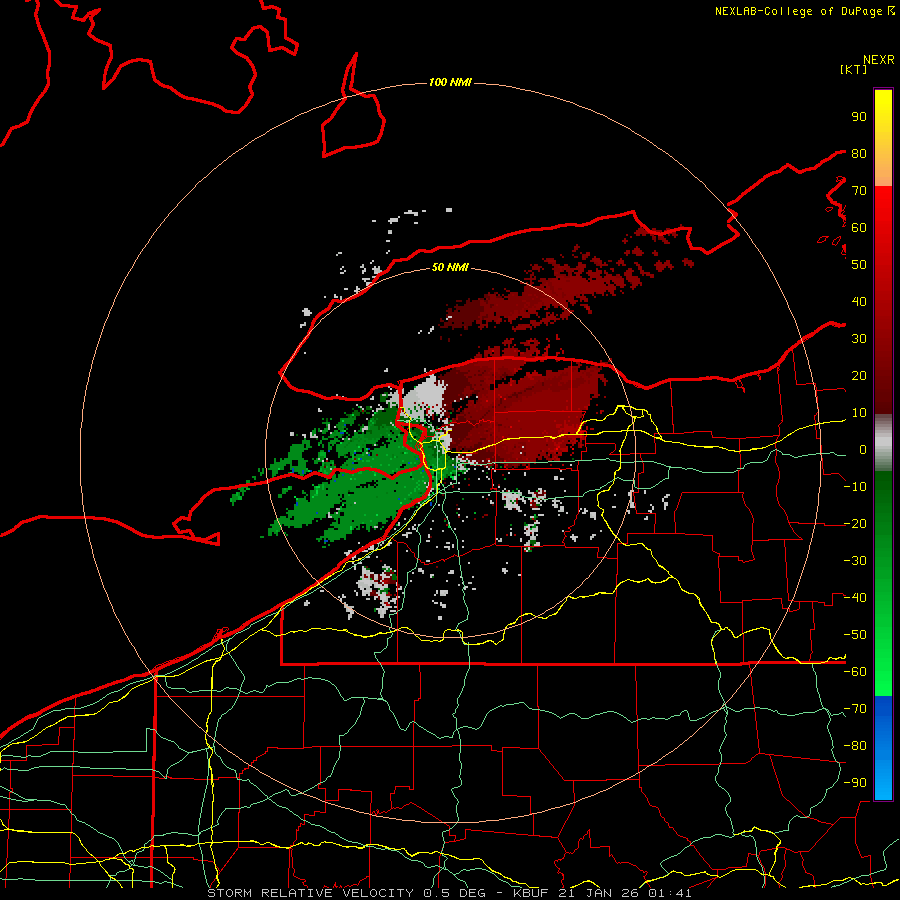The height and width of the screenshot is (900, 900).
Task: Click the positive 30 value on velocity scale
Action: pyautogui.click(x=859, y=339)
